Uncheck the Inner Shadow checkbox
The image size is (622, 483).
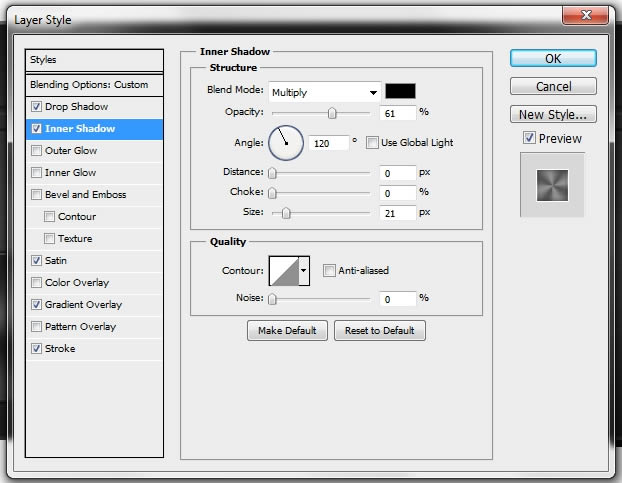pyautogui.click(x=36, y=128)
